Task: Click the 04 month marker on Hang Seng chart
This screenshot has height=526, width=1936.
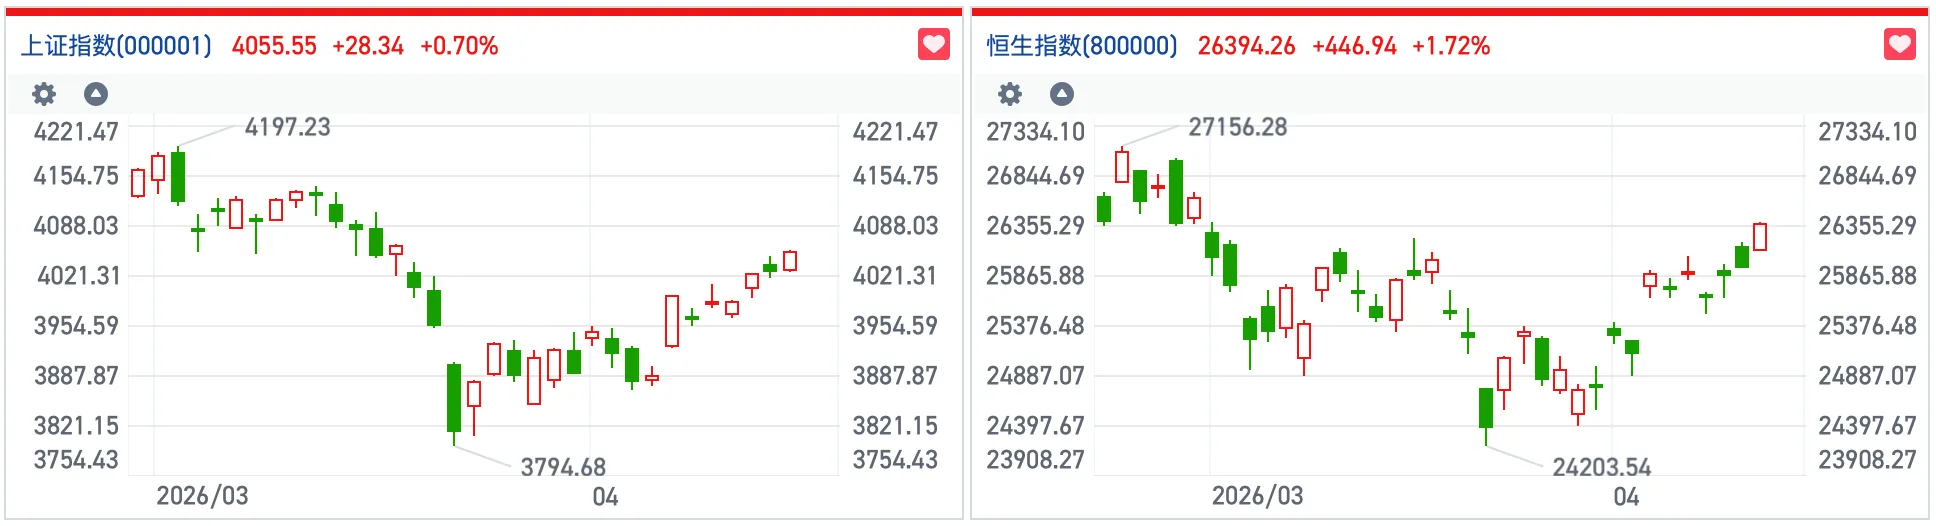Action: click(x=1626, y=497)
